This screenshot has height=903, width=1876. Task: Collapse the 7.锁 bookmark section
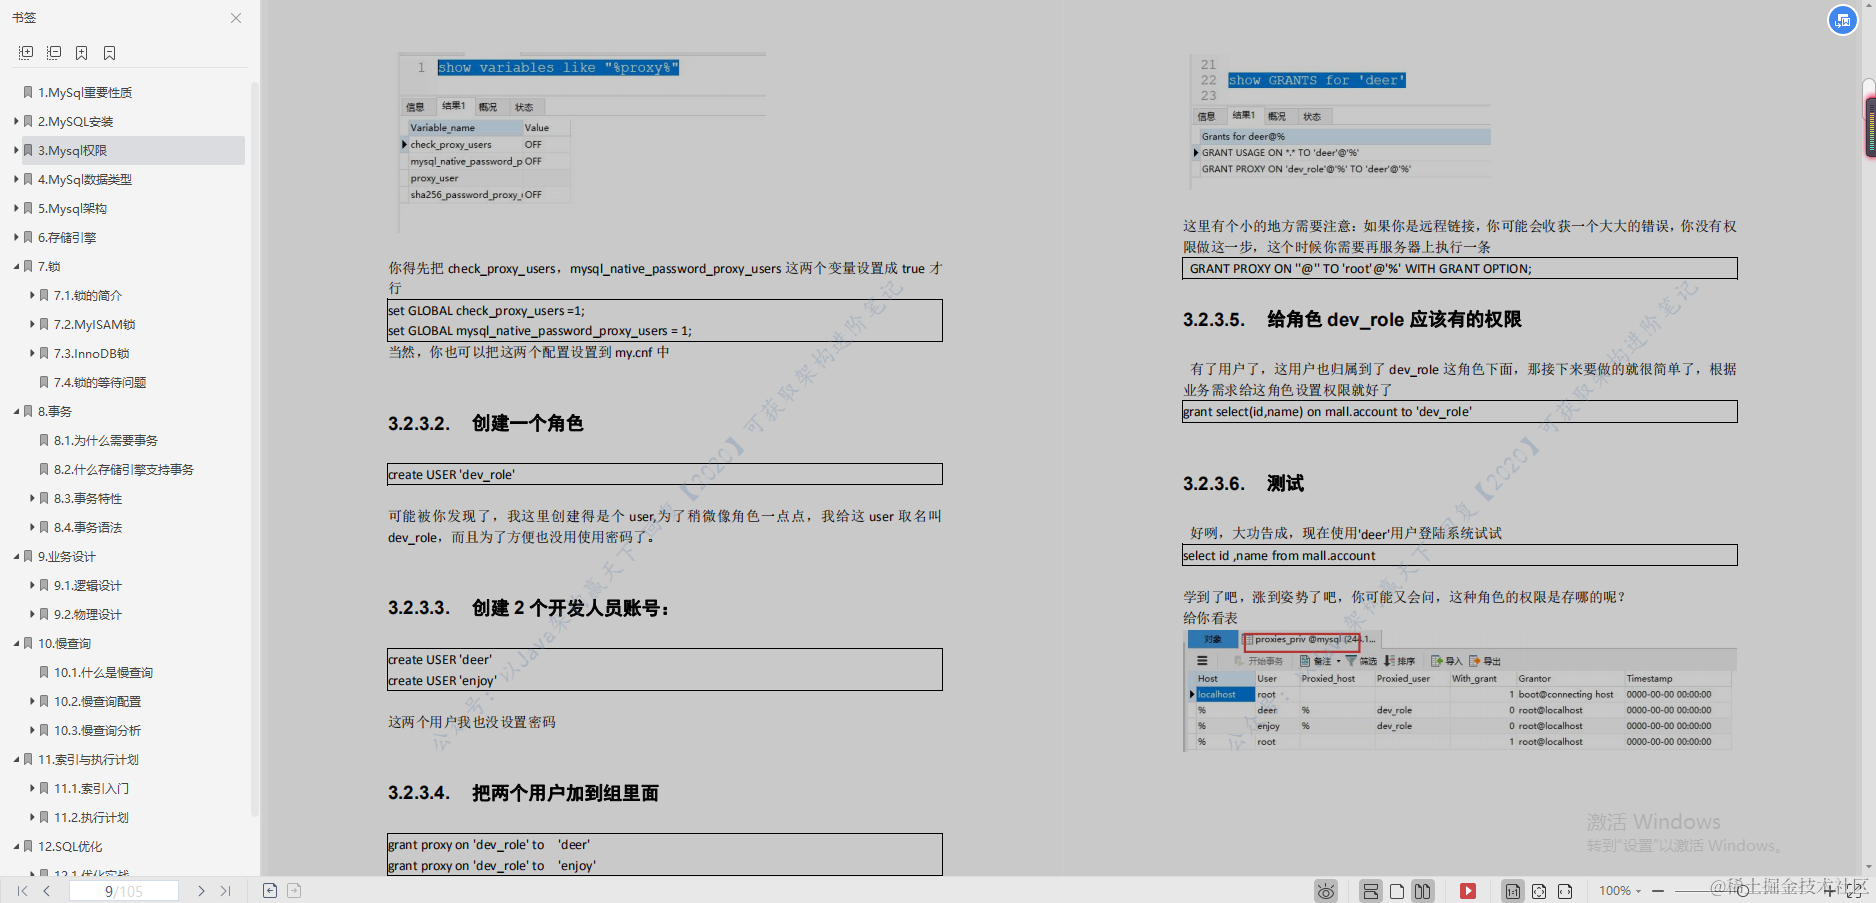[x=16, y=267]
